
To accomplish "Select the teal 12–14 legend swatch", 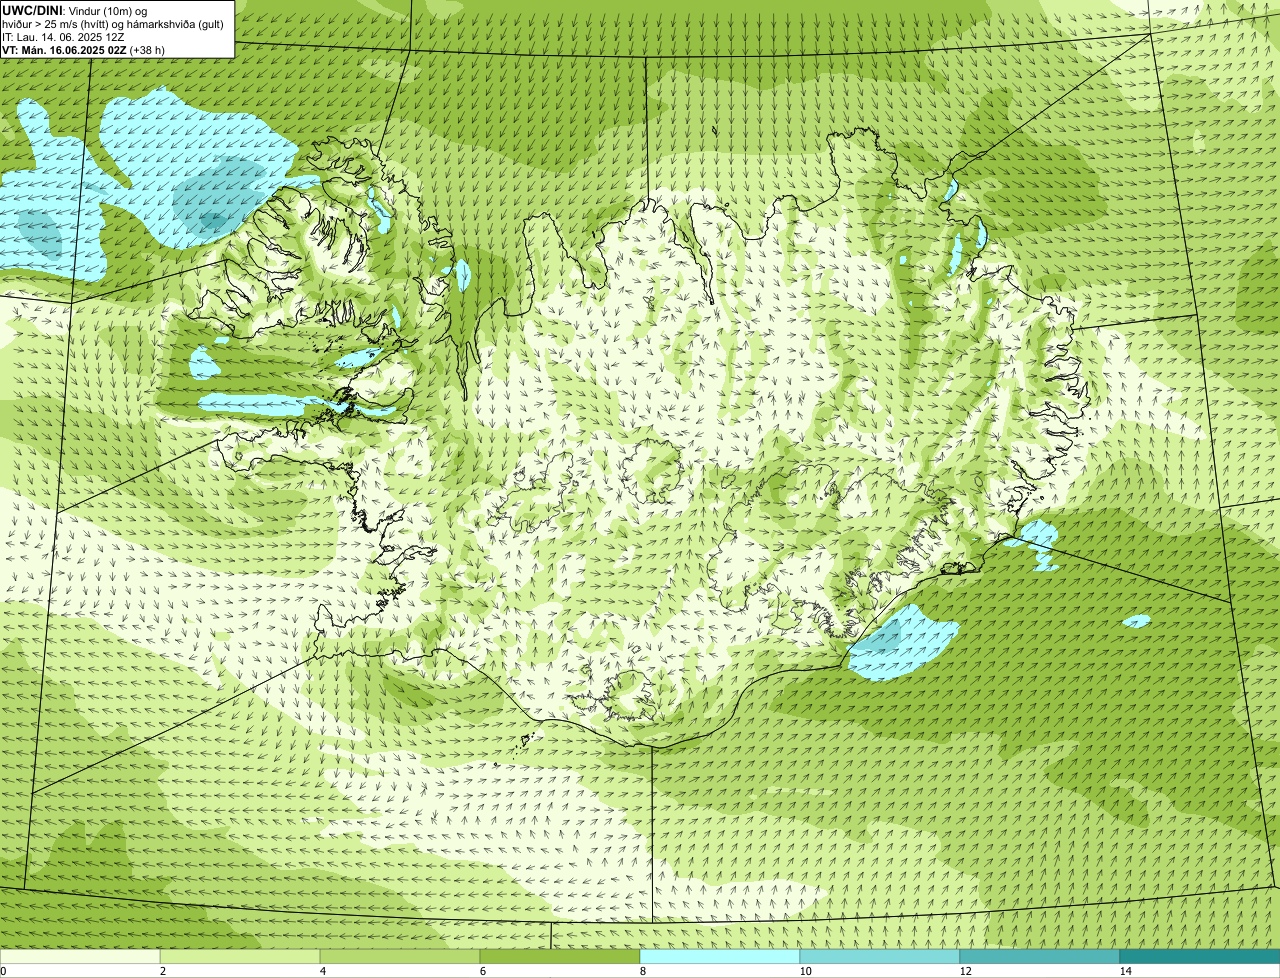I will click(x=1040, y=956).
